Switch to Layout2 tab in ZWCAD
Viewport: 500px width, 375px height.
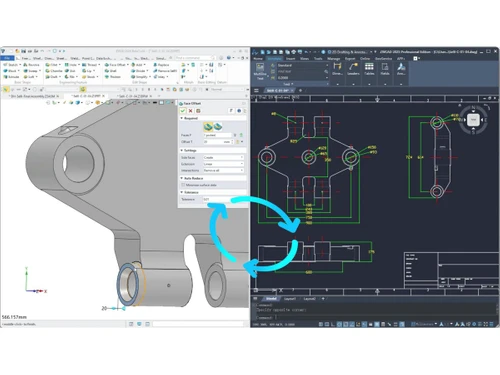pyautogui.click(x=309, y=299)
